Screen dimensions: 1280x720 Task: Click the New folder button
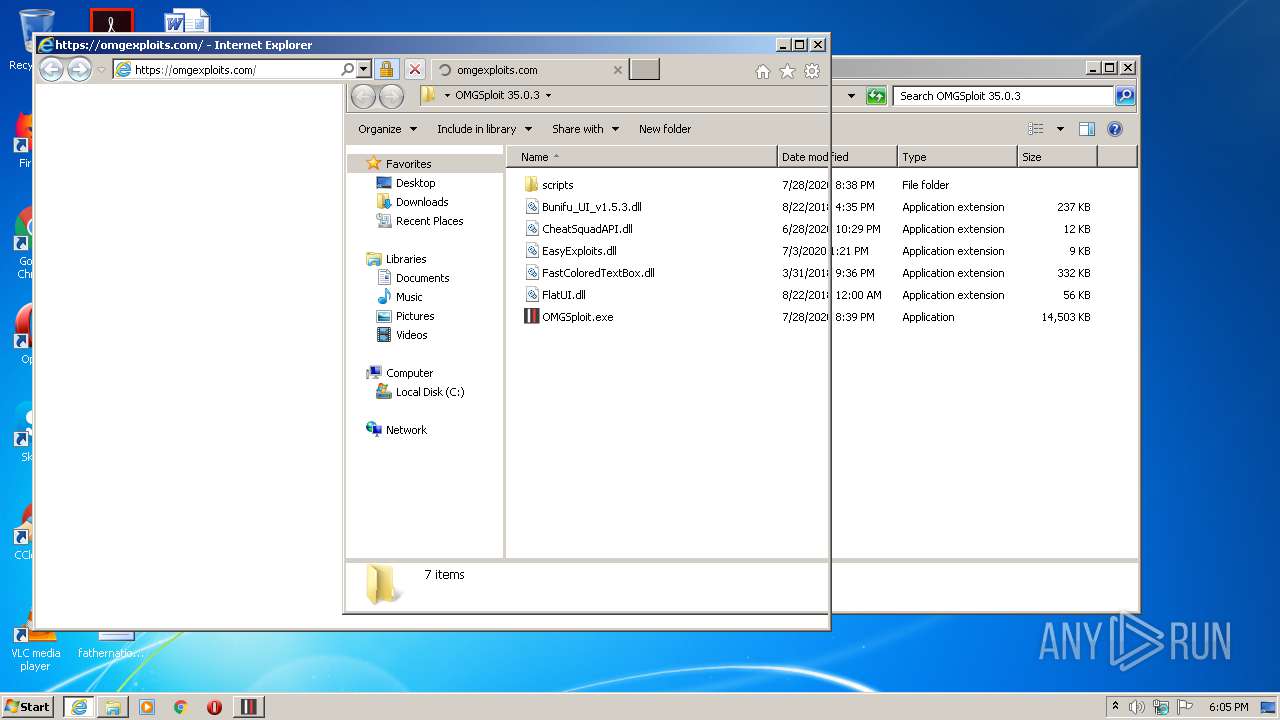pyautogui.click(x=665, y=129)
